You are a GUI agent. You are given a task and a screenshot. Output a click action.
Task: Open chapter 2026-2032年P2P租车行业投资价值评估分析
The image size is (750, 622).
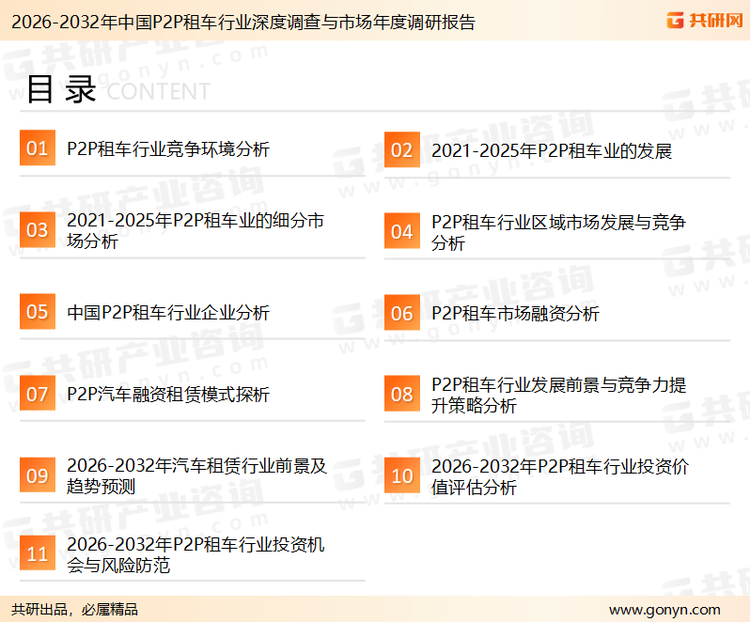point(560,477)
